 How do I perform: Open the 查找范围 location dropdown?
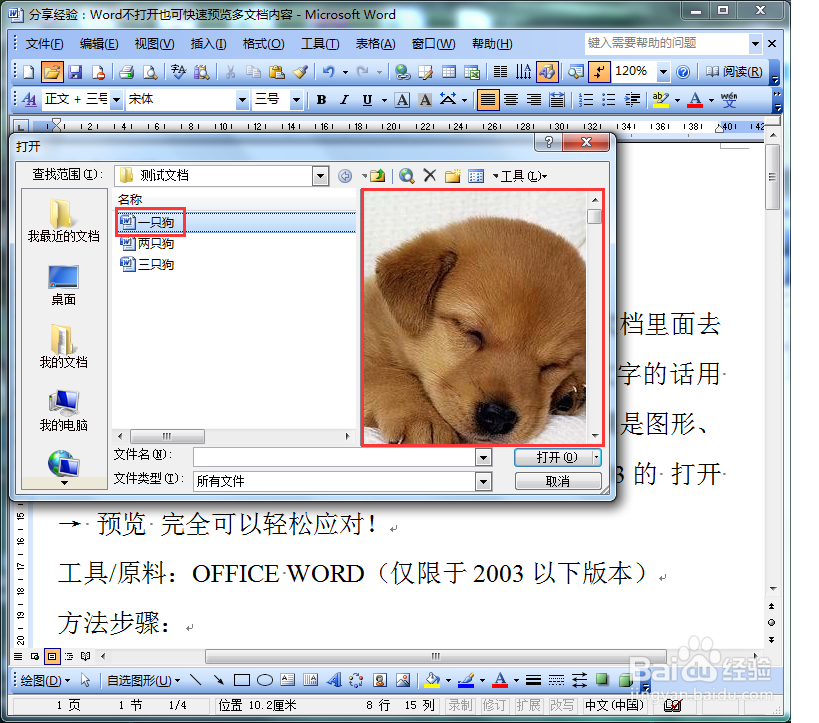pyautogui.click(x=319, y=175)
